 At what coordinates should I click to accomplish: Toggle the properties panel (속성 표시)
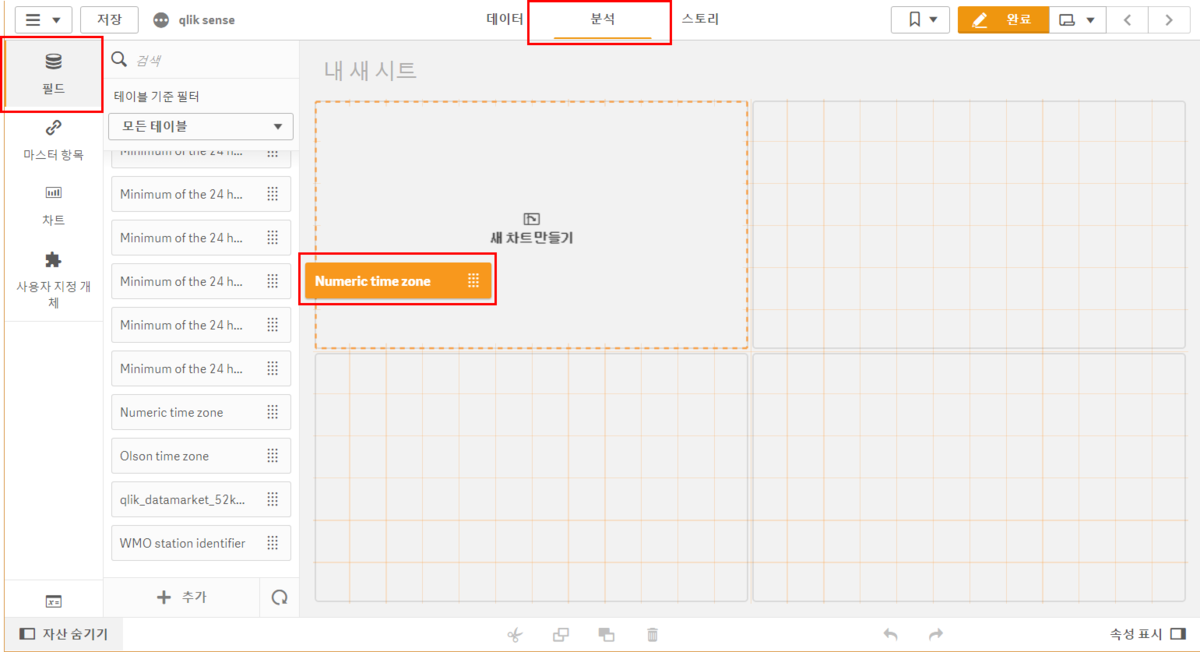1146,634
